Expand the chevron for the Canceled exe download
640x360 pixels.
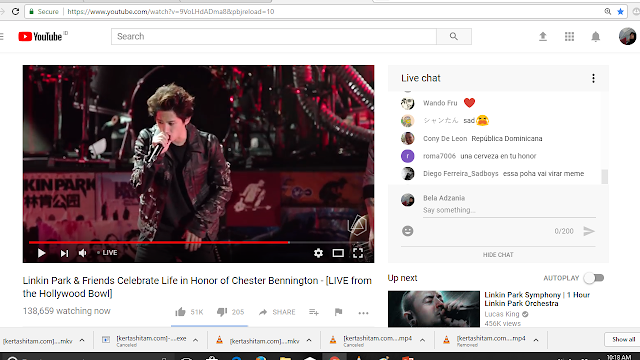point(196,340)
